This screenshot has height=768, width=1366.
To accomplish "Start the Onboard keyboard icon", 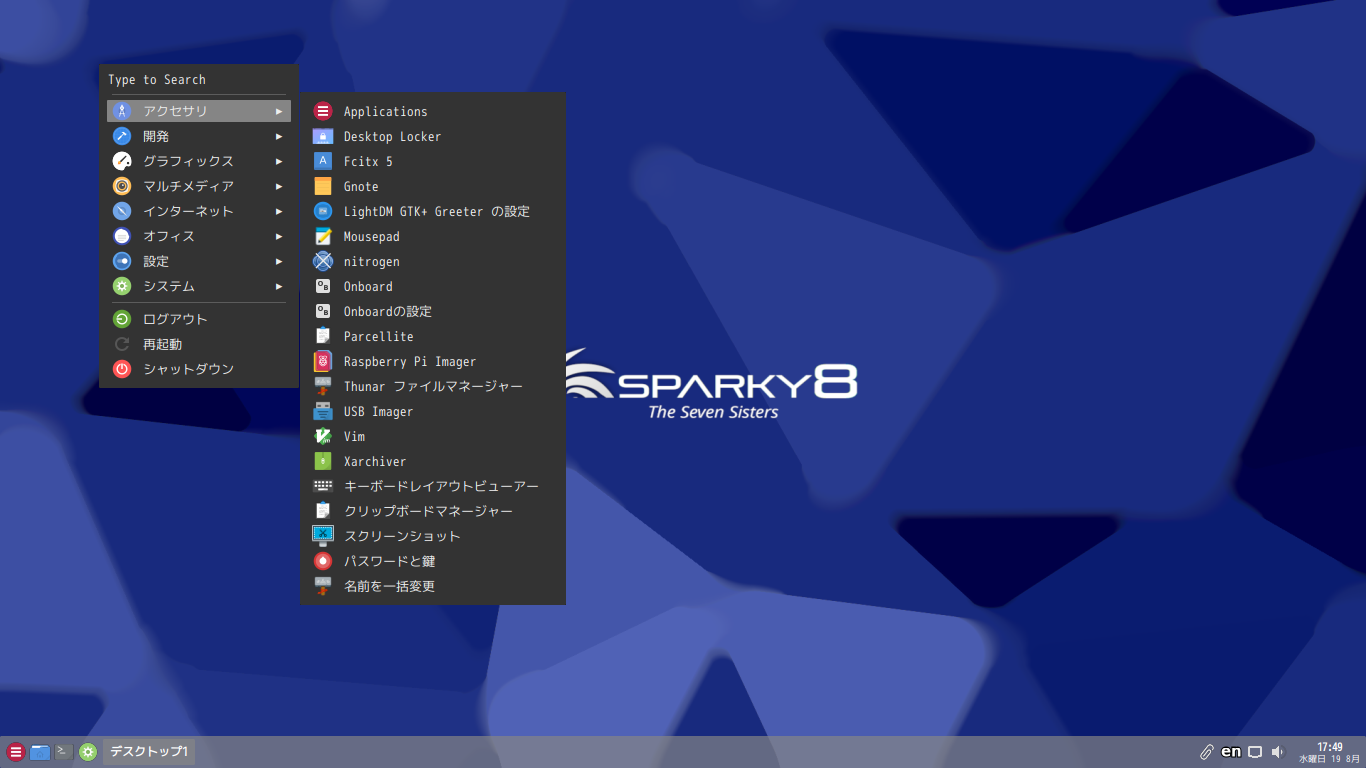I will pyautogui.click(x=323, y=286).
